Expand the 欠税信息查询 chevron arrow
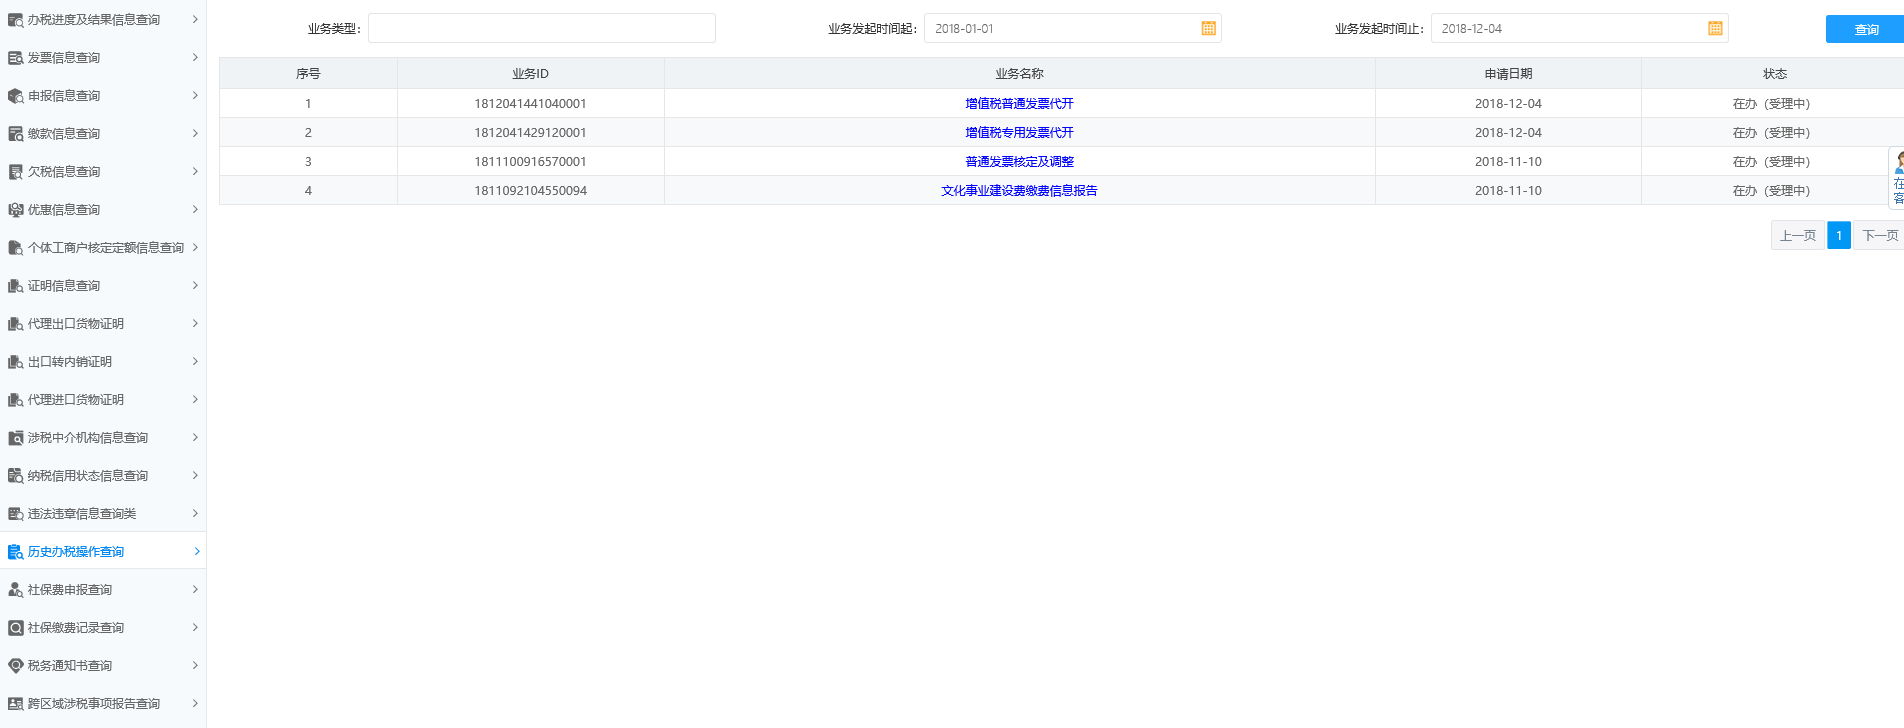 [x=195, y=172]
